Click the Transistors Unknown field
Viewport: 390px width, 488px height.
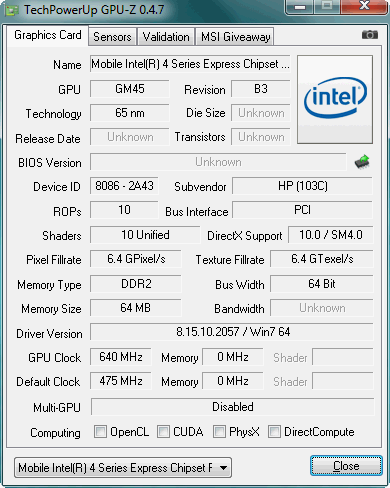tap(261, 137)
